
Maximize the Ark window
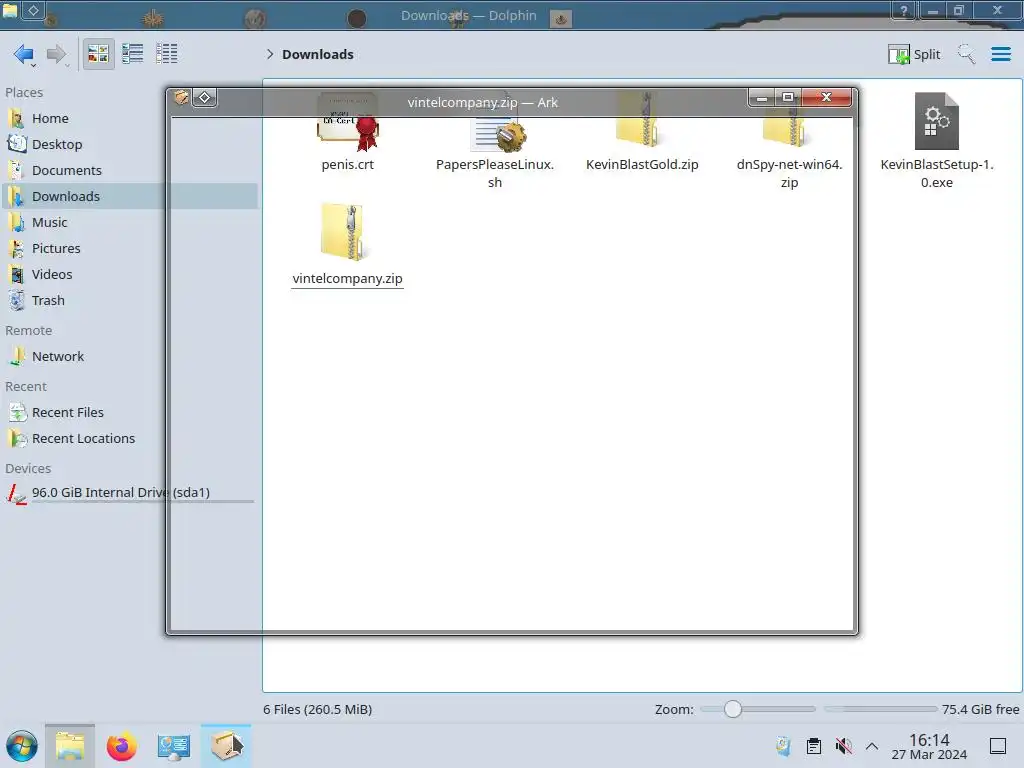tap(788, 98)
